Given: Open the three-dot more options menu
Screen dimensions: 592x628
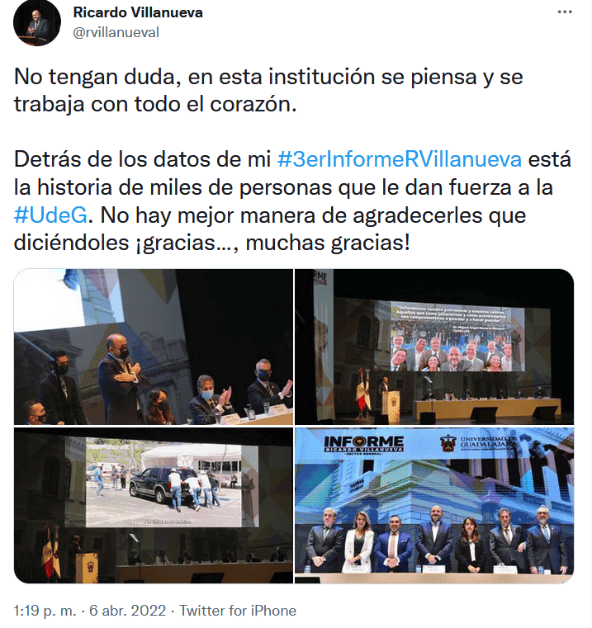Looking at the screenshot, I should pos(565,12).
